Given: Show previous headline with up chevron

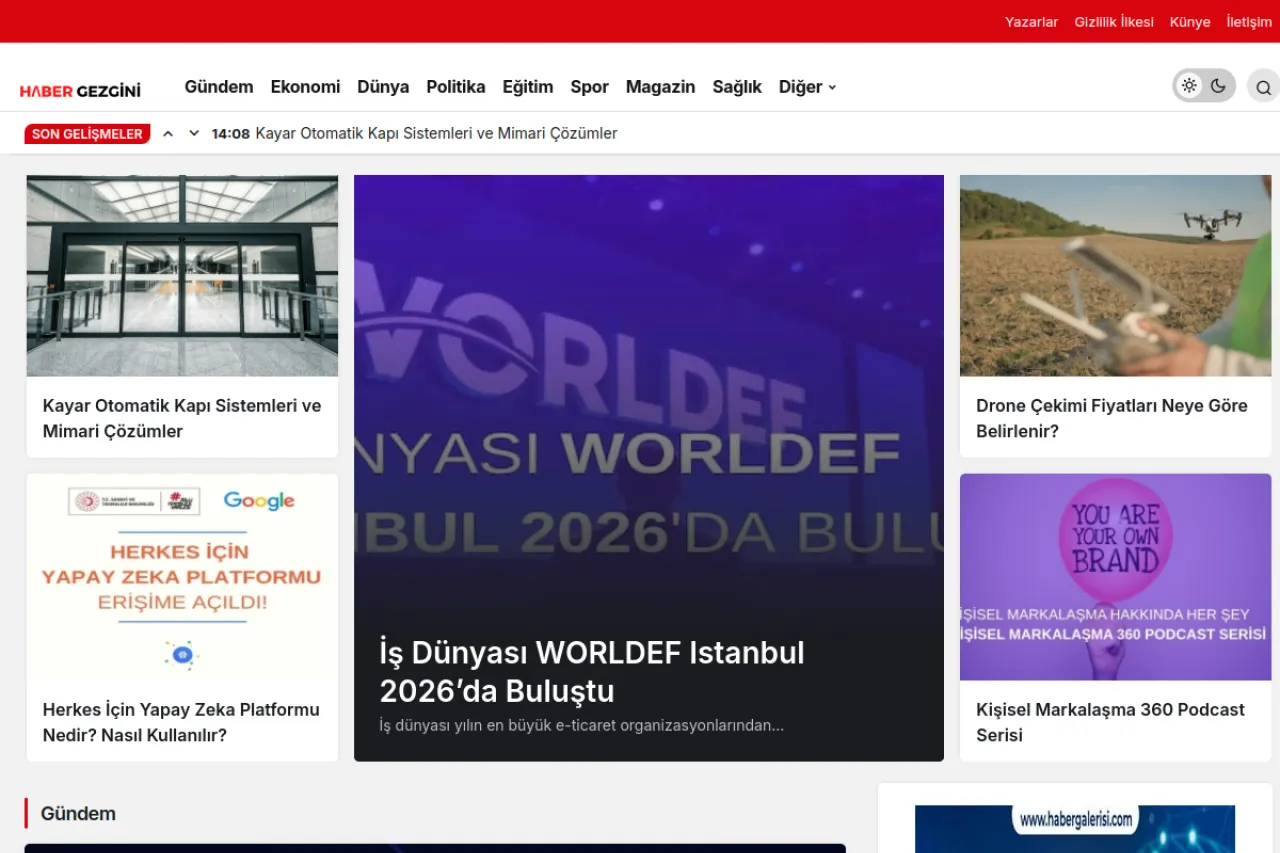Looking at the screenshot, I should (x=168, y=133).
